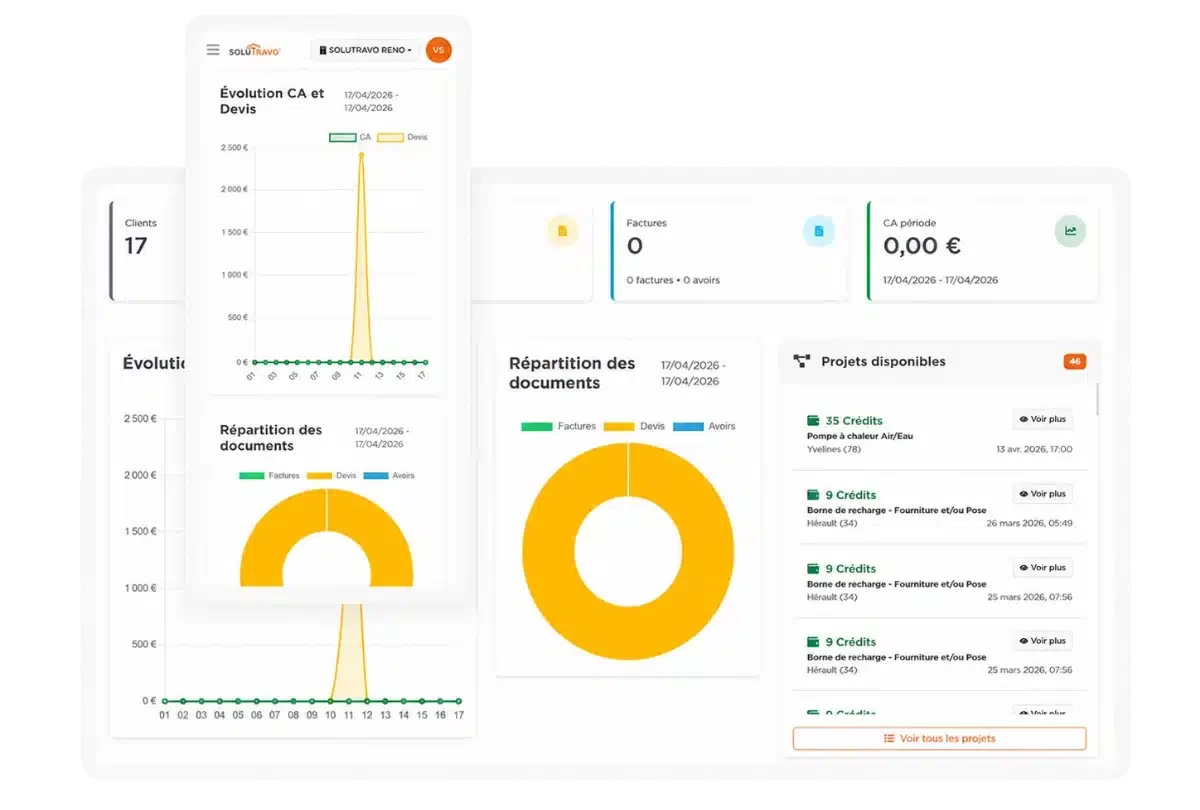Click Voir tous les projets button
The height and width of the screenshot is (810, 1200).
pos(939,738)
